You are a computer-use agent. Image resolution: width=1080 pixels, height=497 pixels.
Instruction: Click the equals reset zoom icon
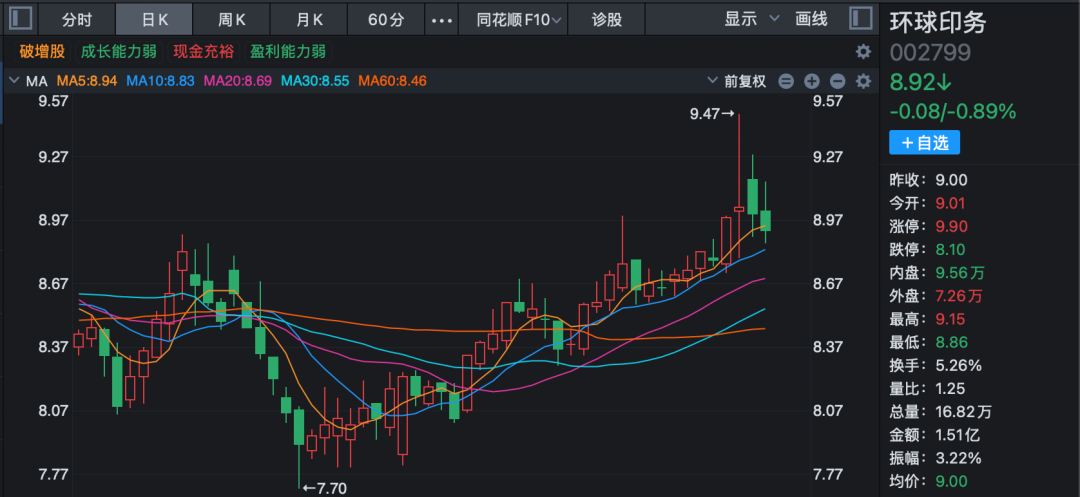coord(786,81)
